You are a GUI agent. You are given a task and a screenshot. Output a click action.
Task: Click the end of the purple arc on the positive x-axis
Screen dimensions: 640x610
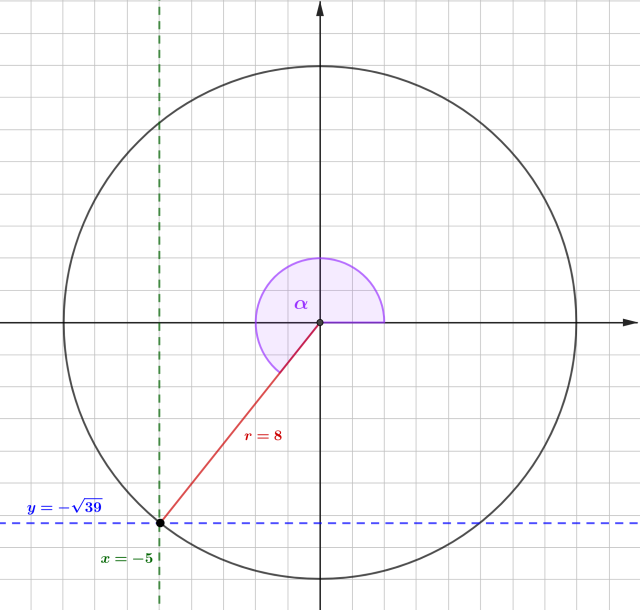coord(384,322)
